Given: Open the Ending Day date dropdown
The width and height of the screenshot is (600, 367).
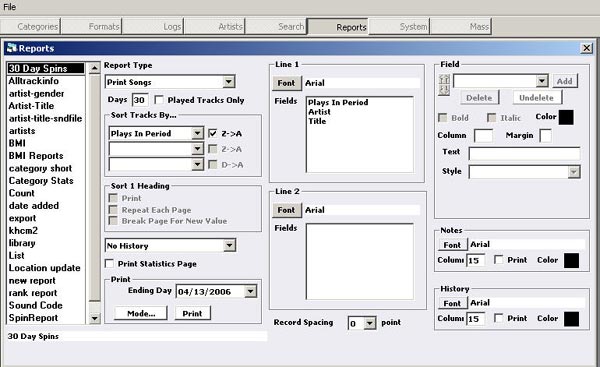Looking at the screenshot, I should click(x=250, y=291).
